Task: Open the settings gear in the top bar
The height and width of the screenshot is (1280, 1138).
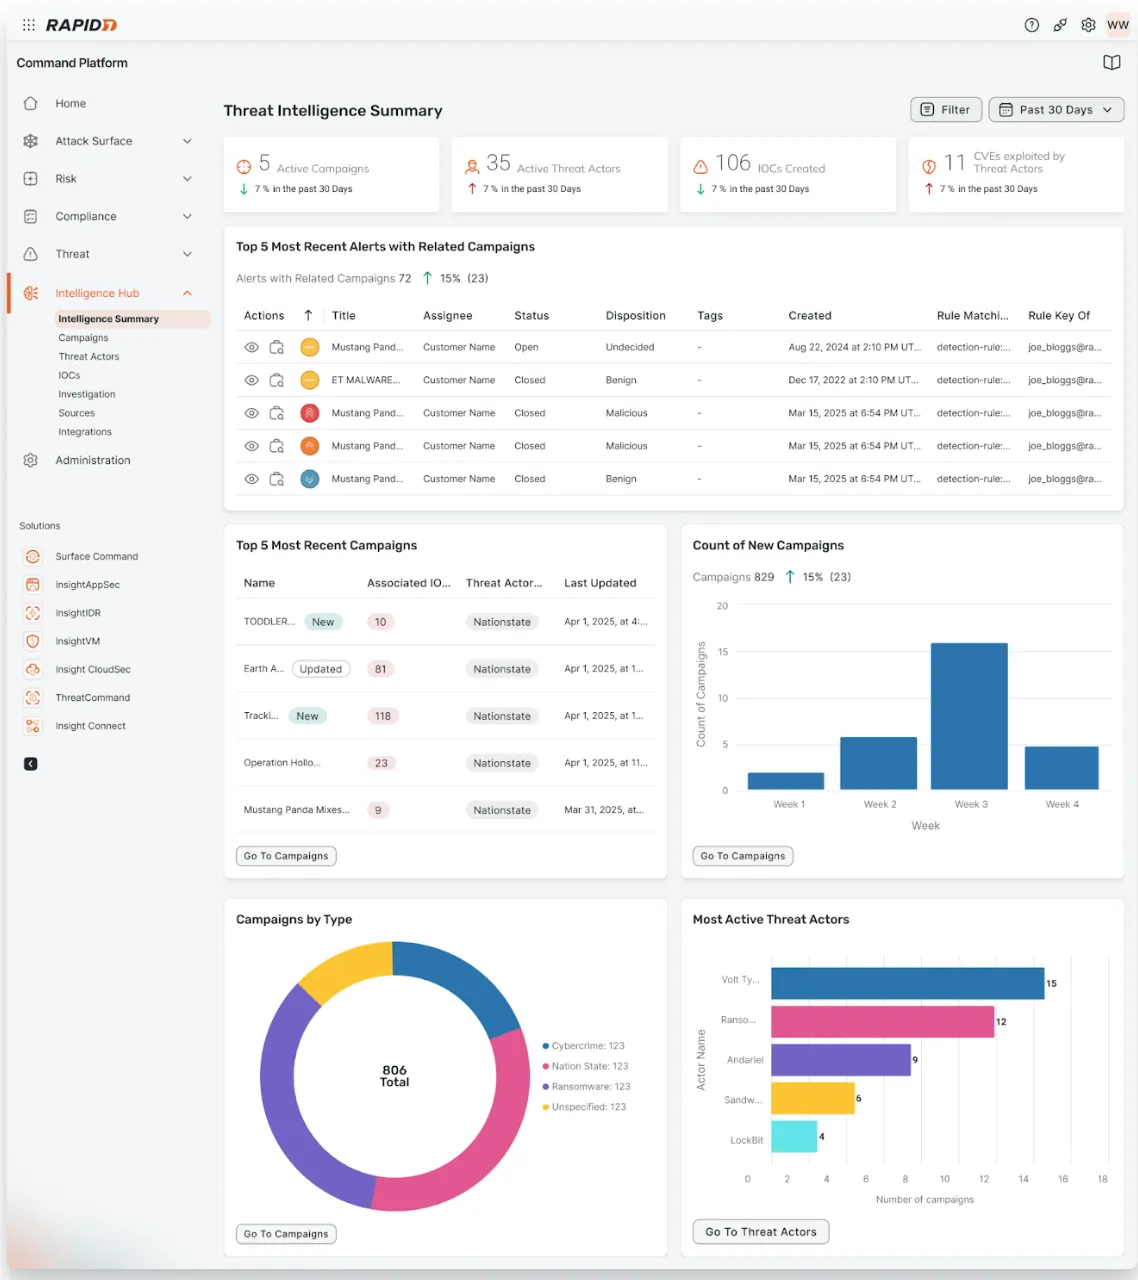Action: (1088, 24)
